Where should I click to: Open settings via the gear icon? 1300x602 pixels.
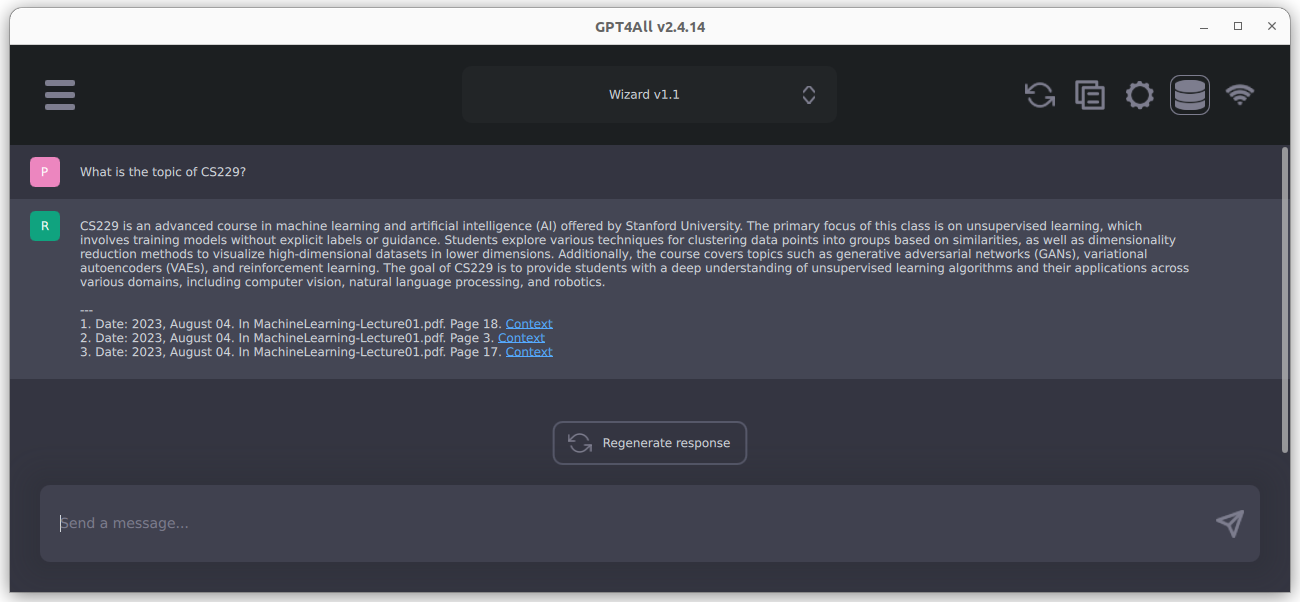(x=1139, y=94)
